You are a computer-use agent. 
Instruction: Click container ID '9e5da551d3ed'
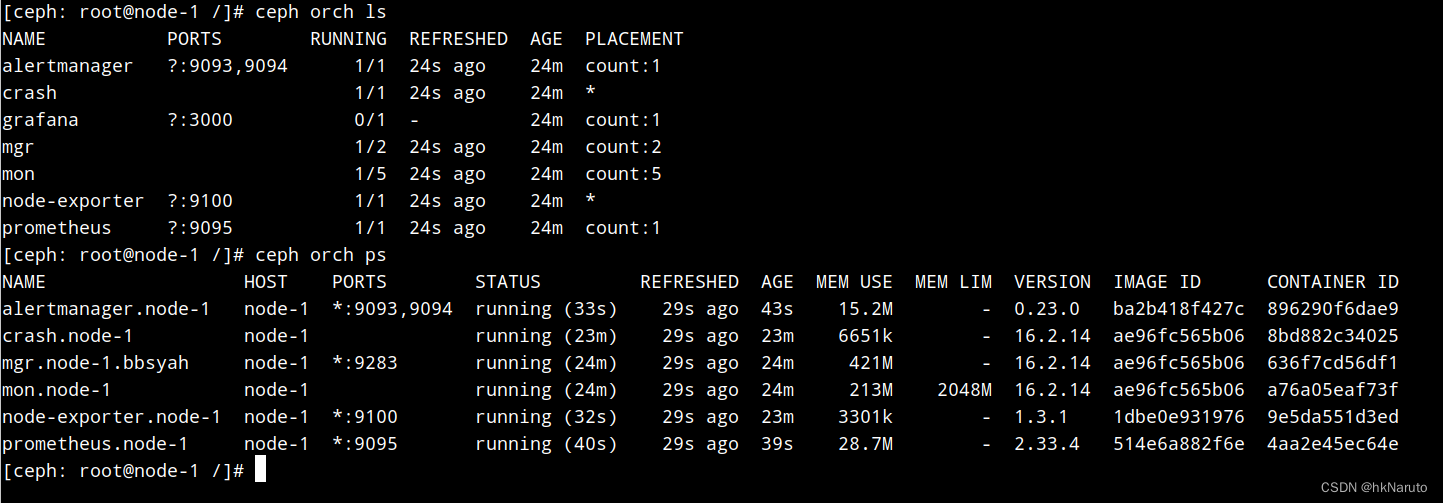(x=1333, y=417)
